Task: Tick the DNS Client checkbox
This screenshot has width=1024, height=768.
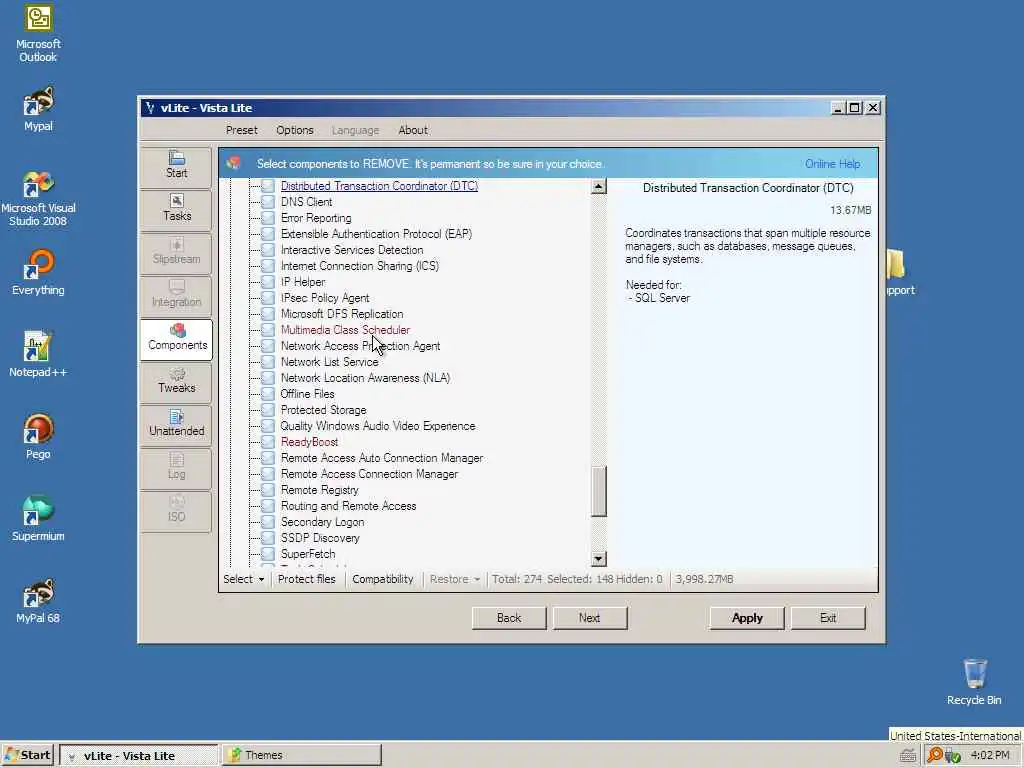Action: point(268,202)
